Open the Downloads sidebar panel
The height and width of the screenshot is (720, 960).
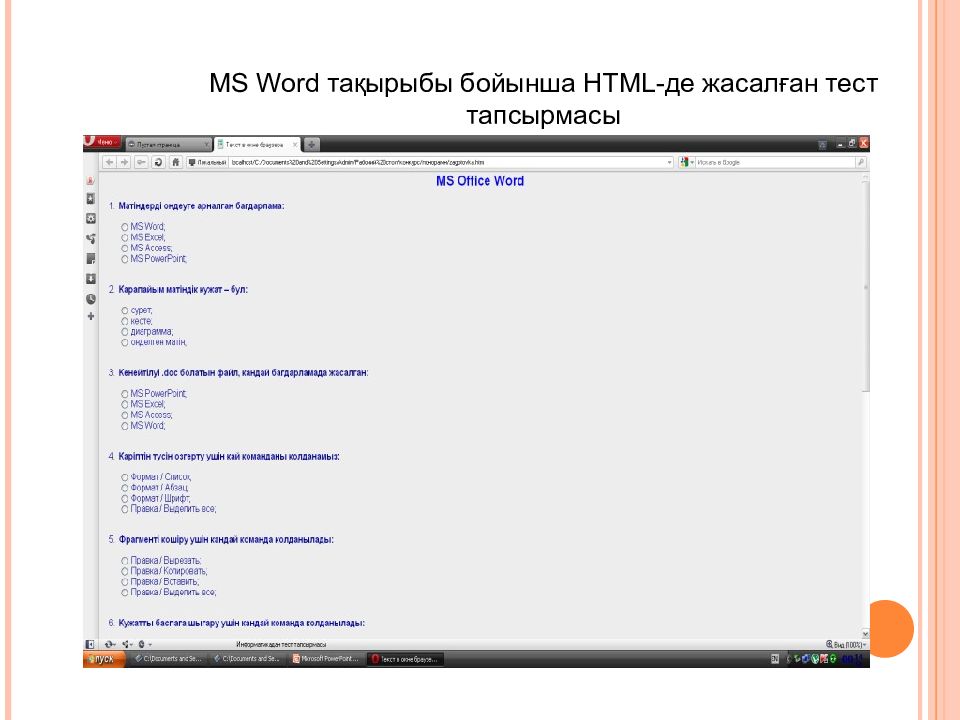pyautogui.click(x=91, y=279)
